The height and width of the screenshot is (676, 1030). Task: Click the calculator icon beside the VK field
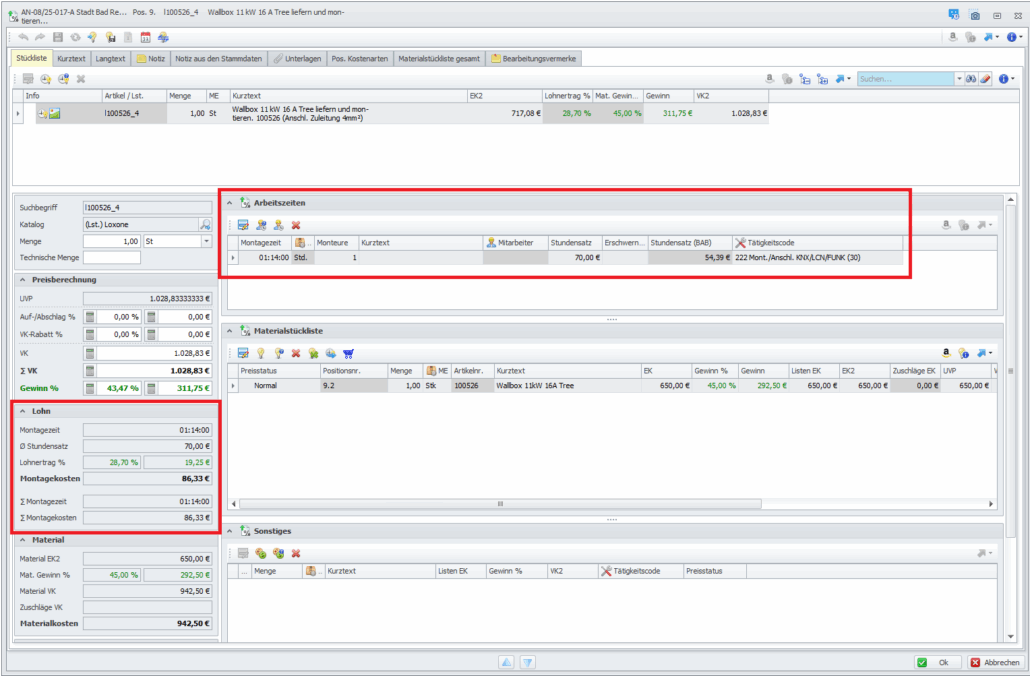tap(89, 352)
